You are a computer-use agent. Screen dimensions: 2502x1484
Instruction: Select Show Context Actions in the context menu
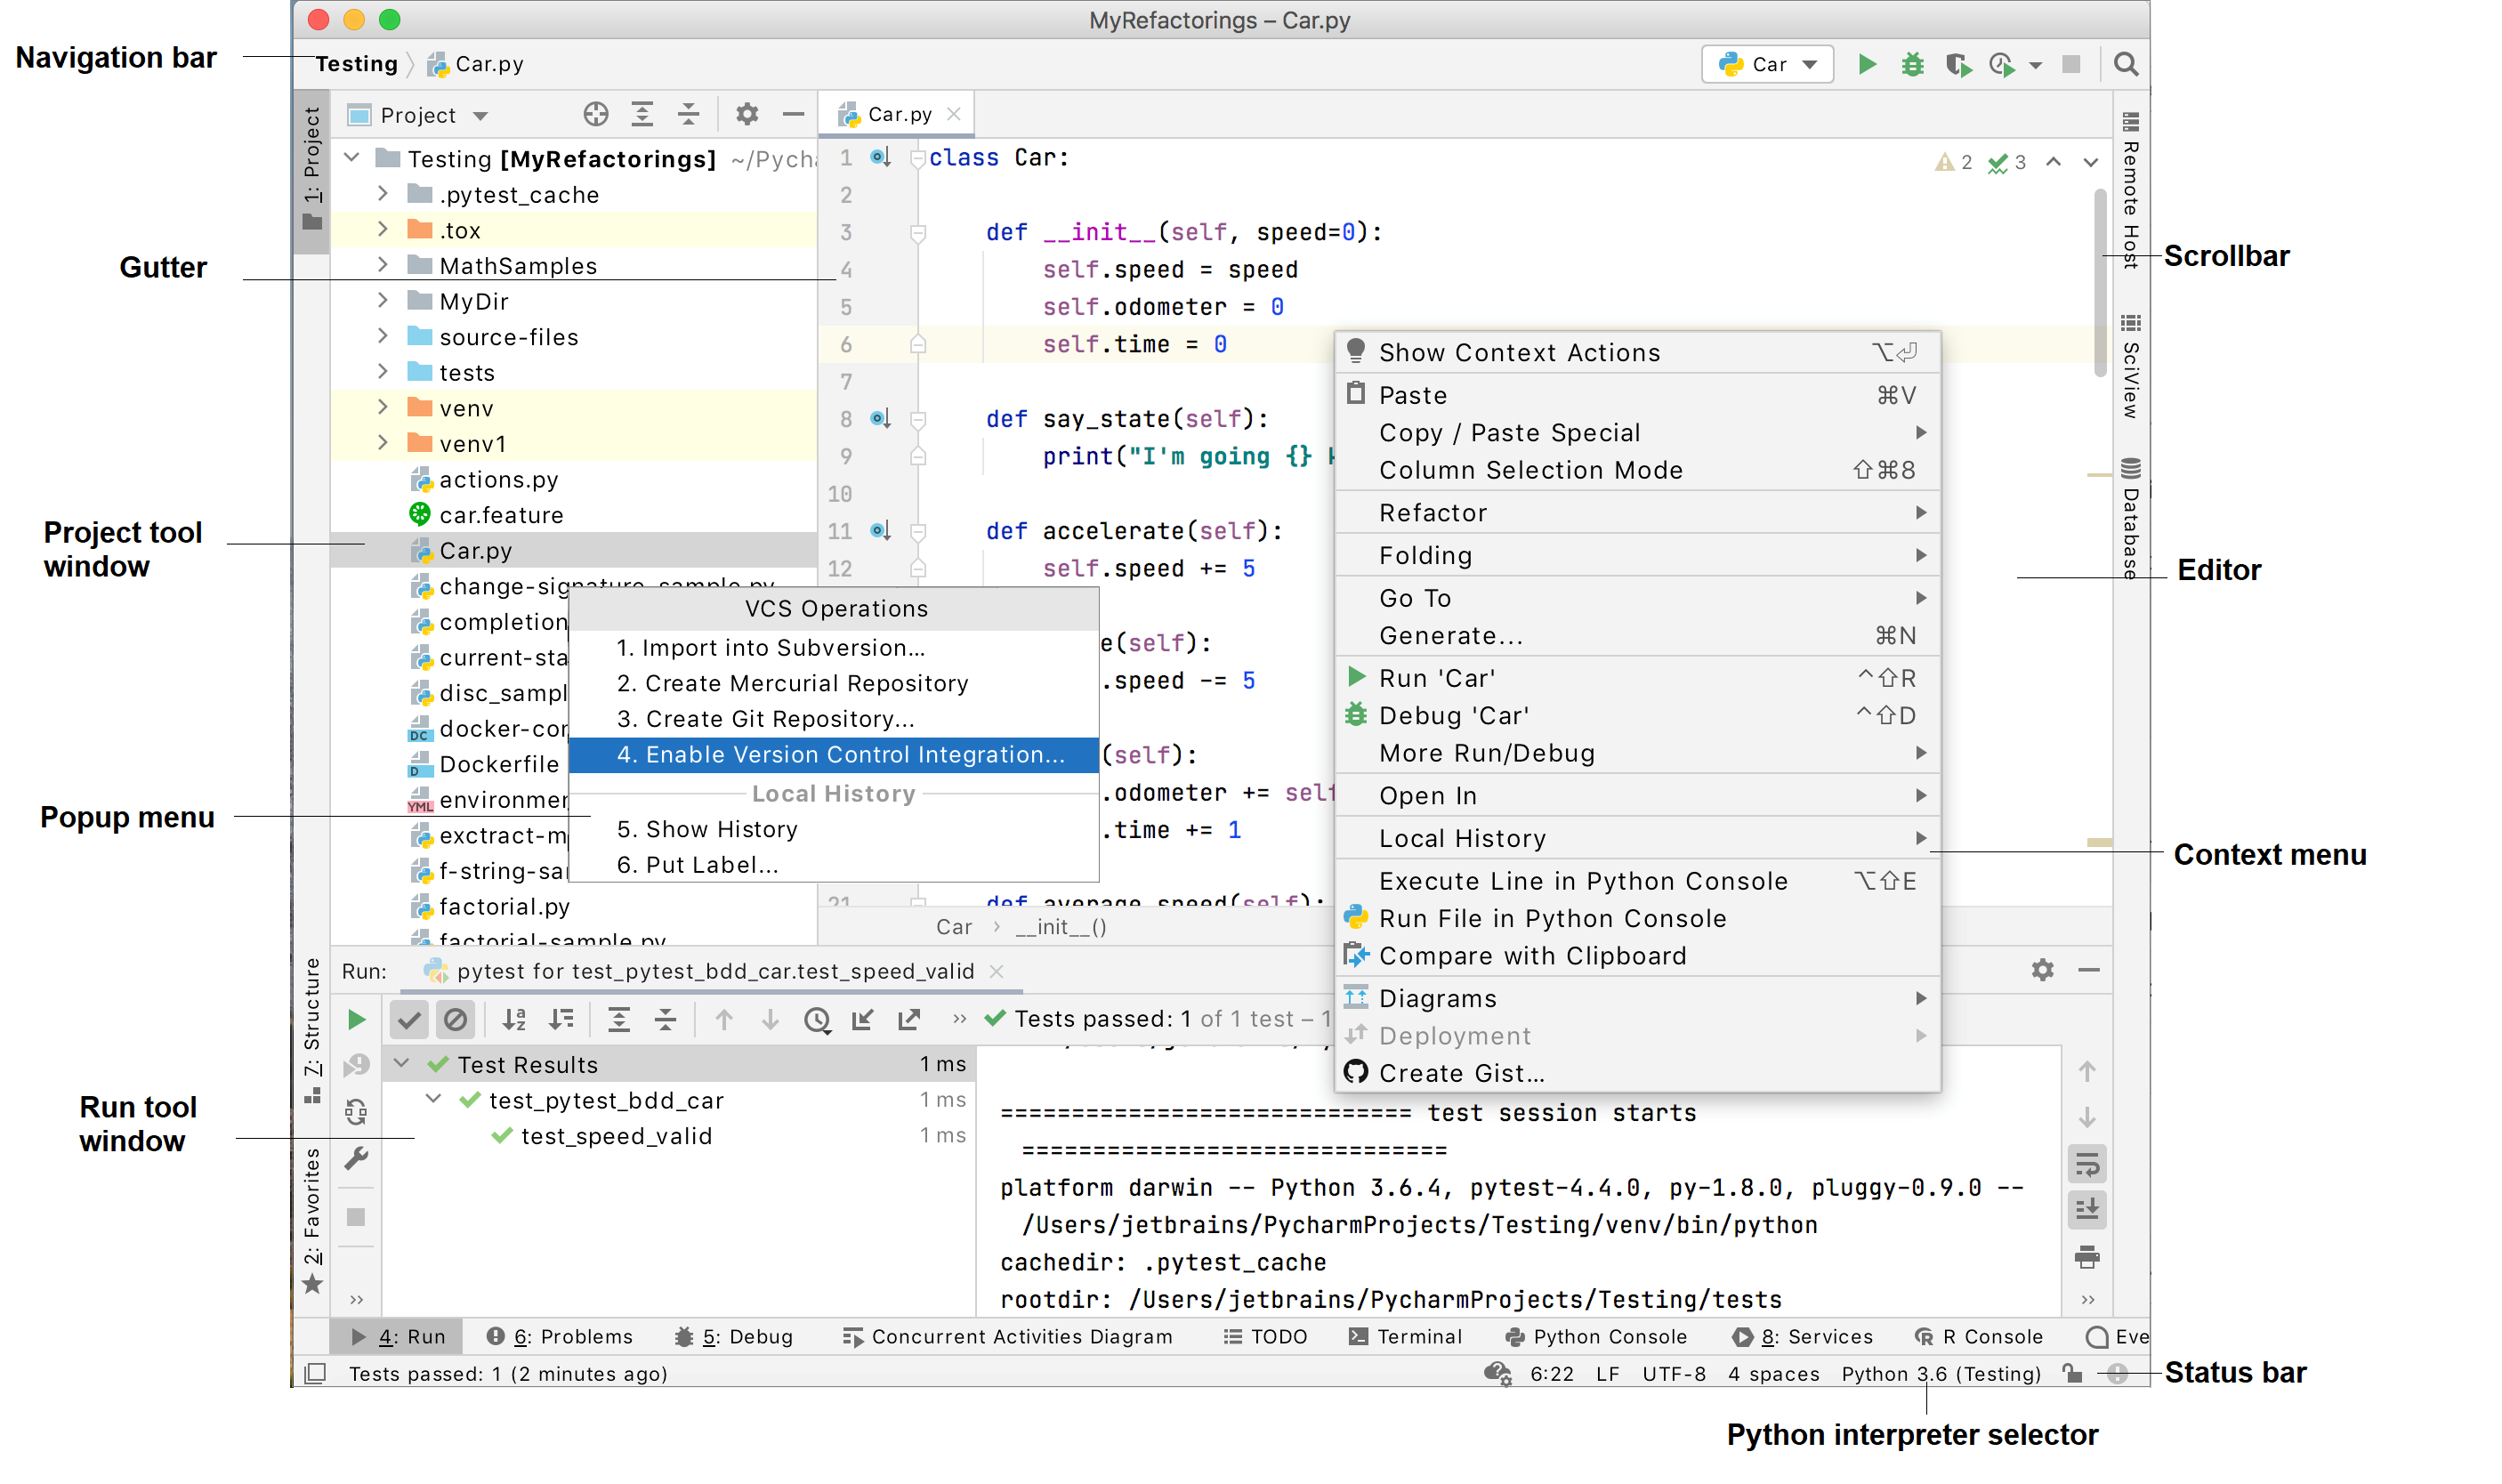[1637, 352]
